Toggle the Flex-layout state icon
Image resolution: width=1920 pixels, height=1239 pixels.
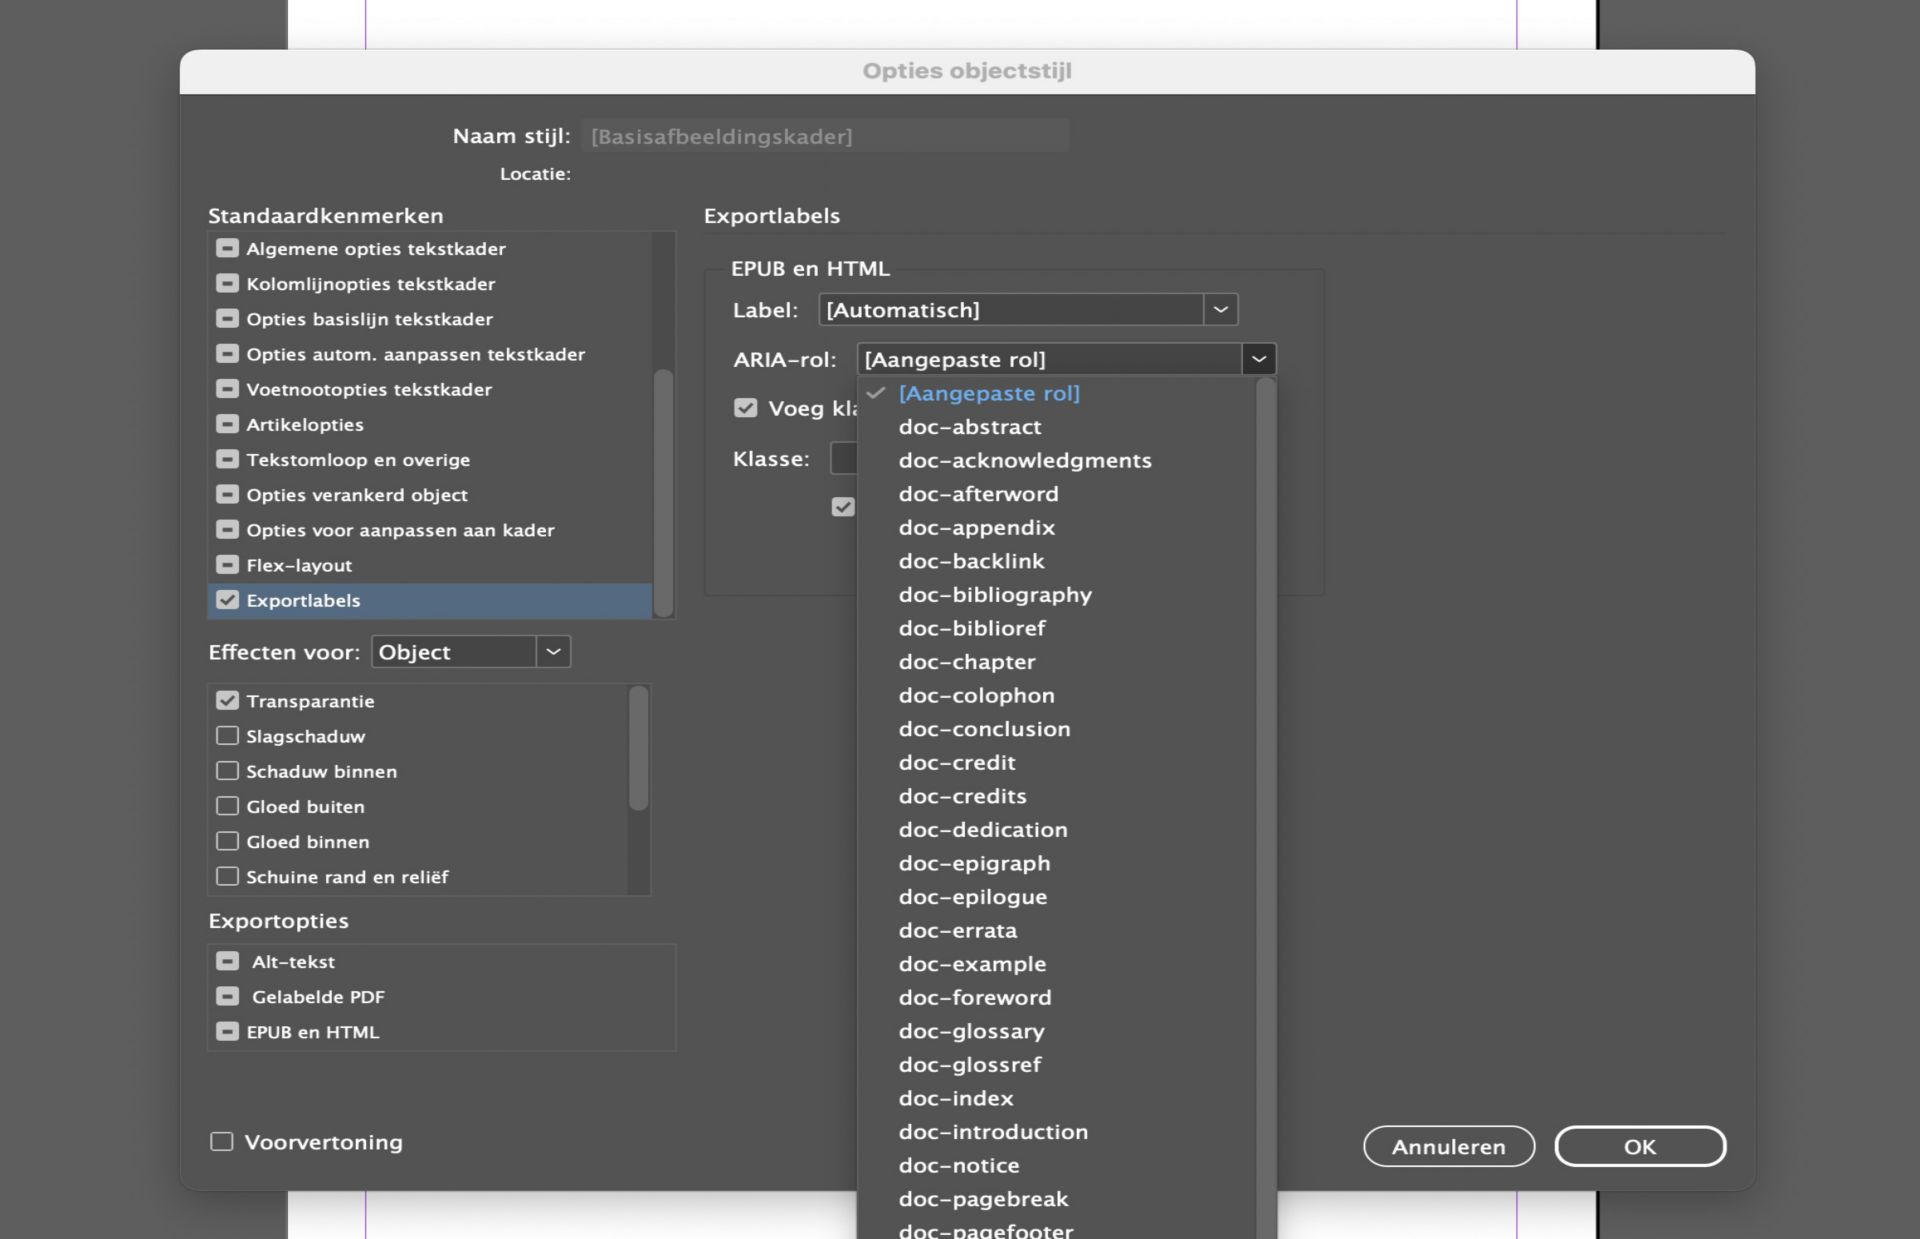coord(227,565)
